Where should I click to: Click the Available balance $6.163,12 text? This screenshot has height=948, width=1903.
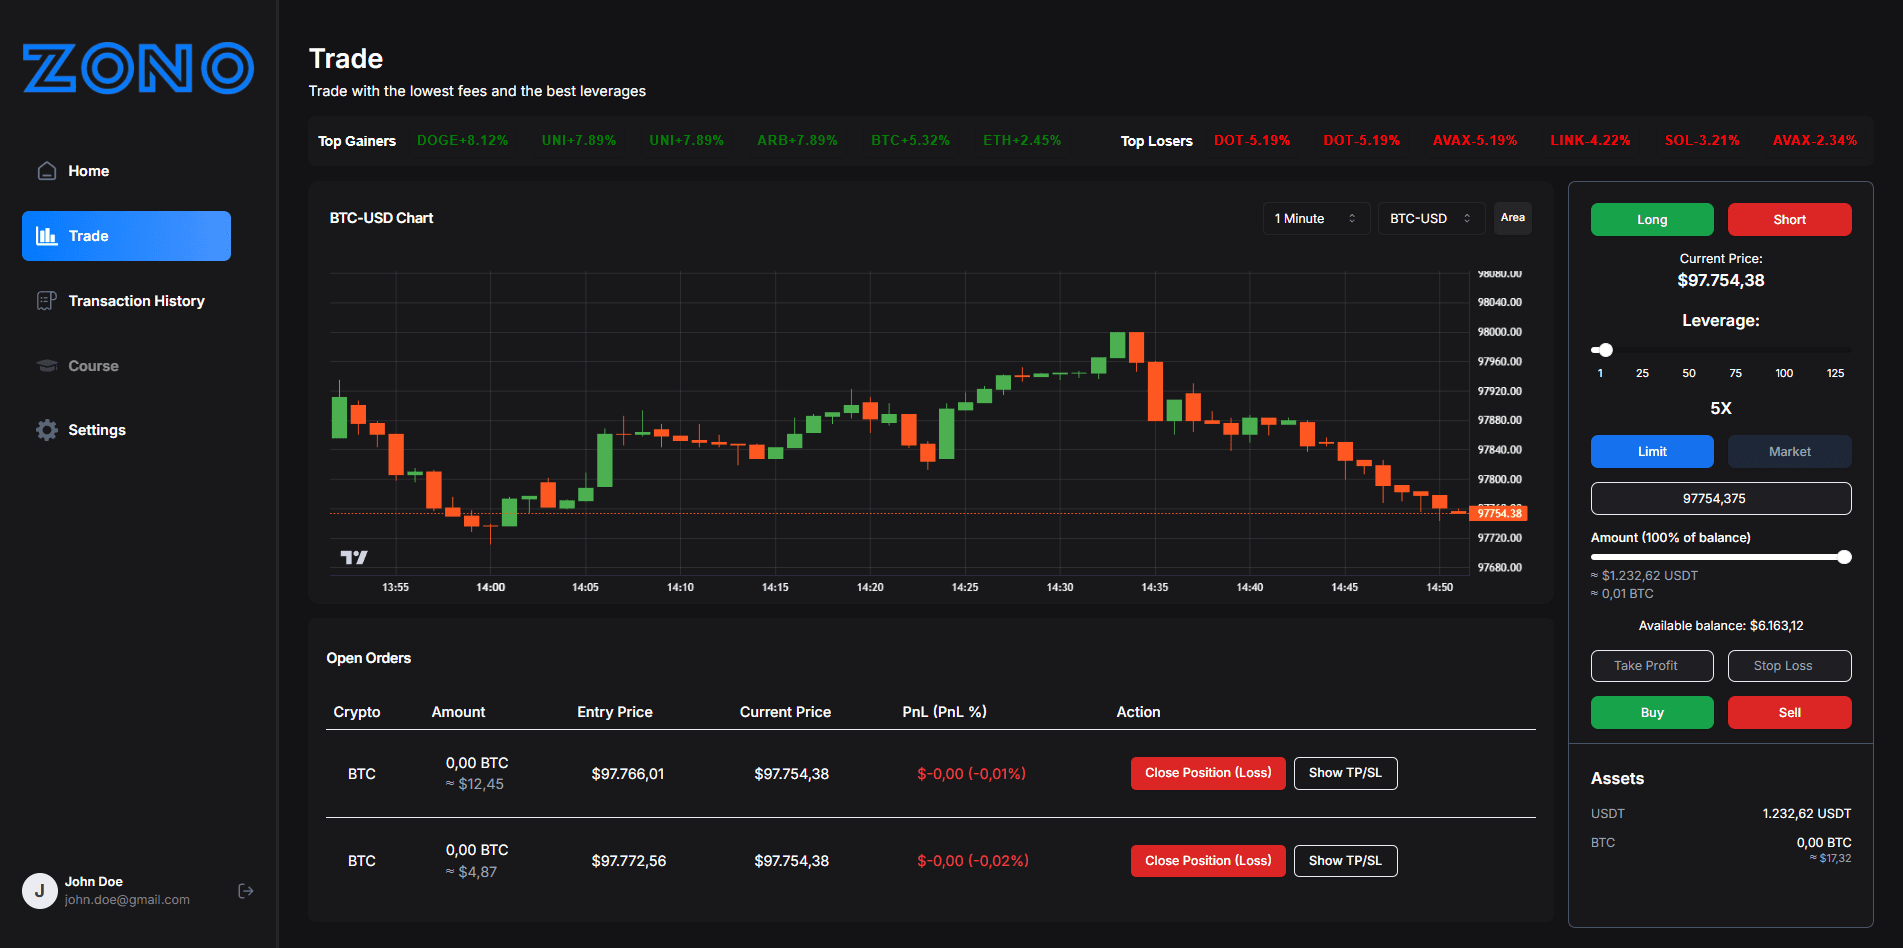(1721, 626)
